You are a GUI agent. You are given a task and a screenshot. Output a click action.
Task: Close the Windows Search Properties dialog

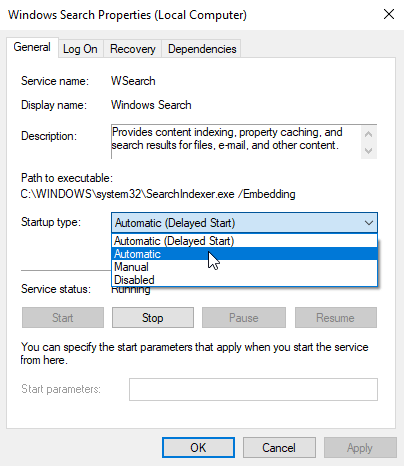click(389, 15)
